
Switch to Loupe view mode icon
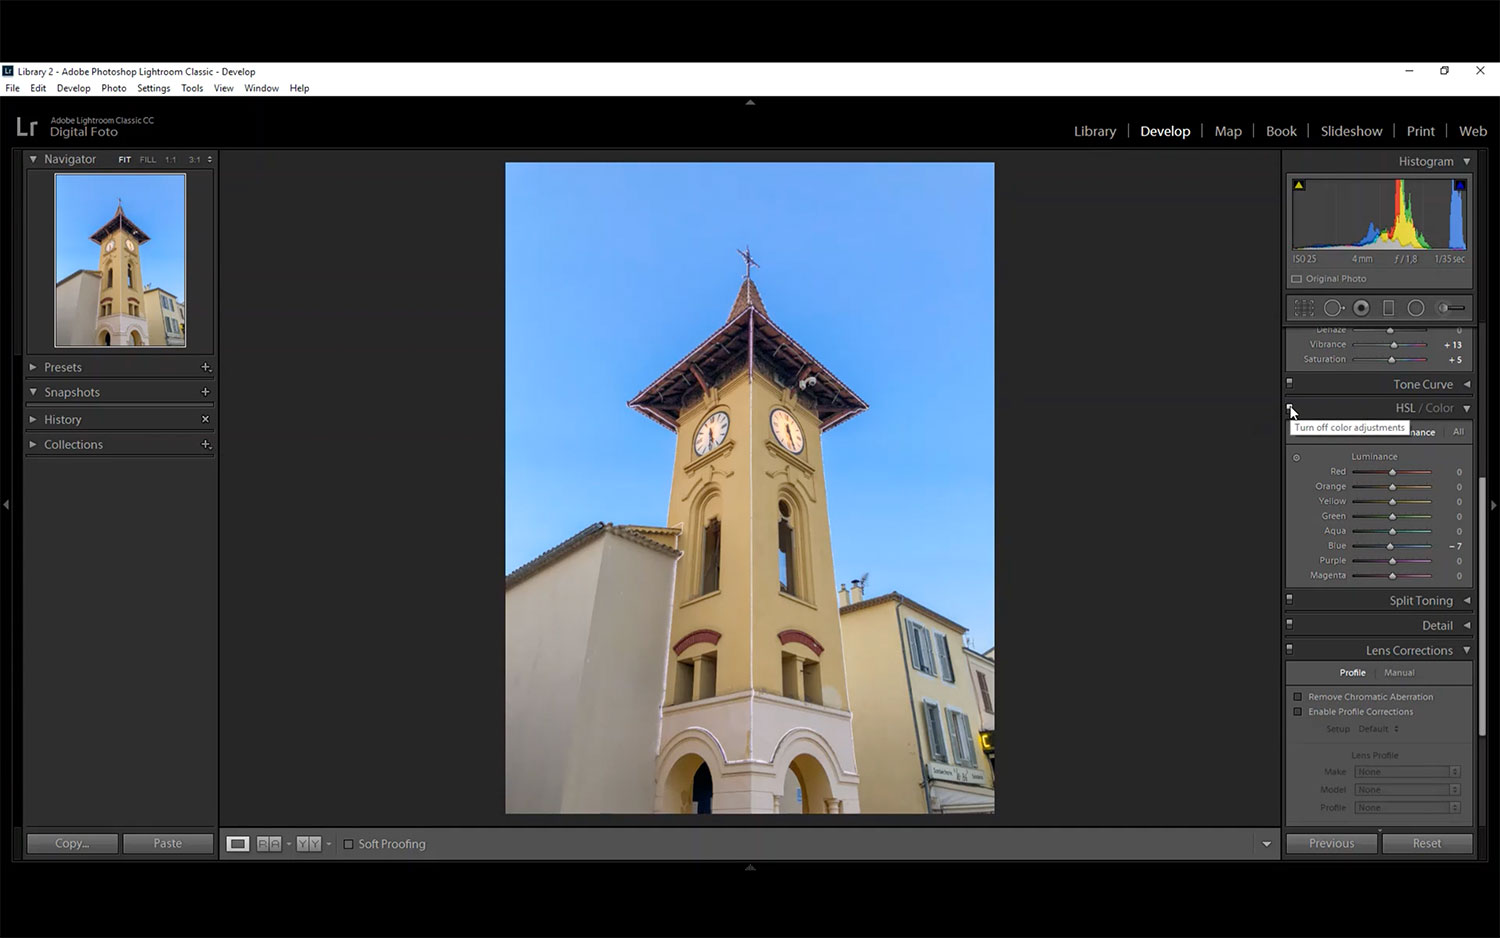pyautogui.click(x=238, y=844)
